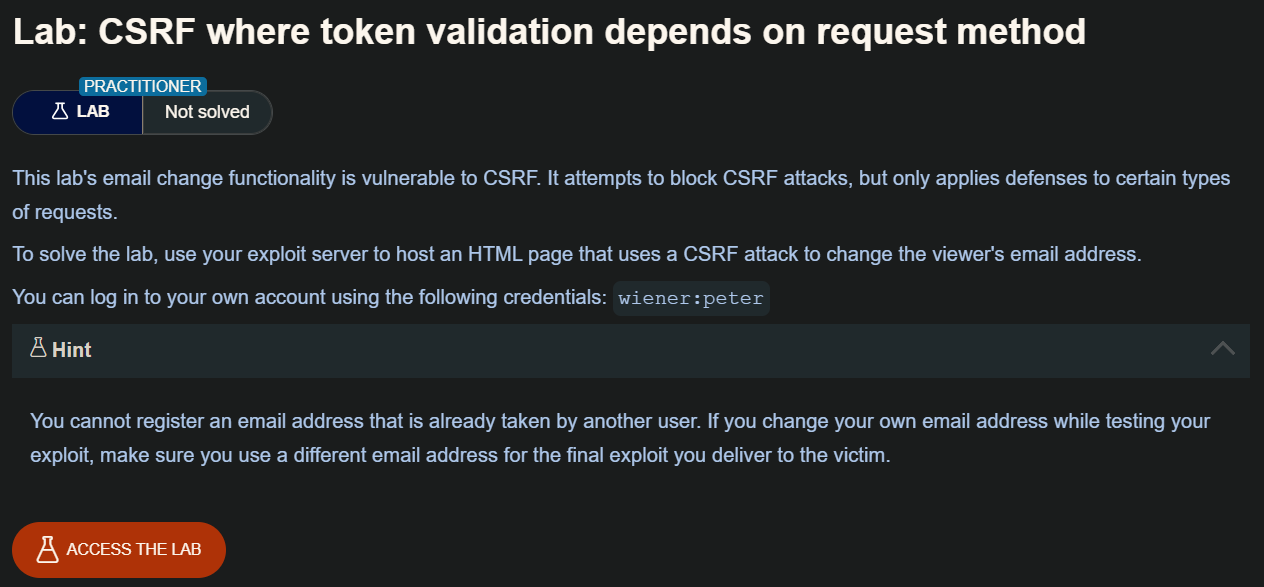
Task: Click the flask icon on ACCESS THE LAB
Action: pos(47,549)
